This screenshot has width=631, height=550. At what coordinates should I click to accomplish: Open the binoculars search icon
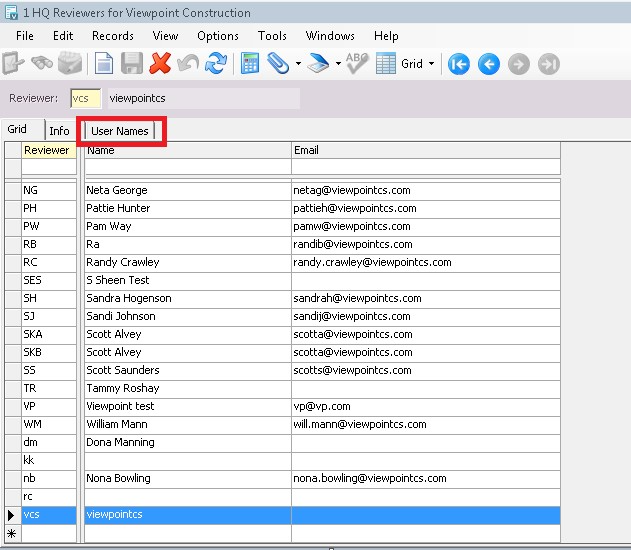(x=42, y=64)
